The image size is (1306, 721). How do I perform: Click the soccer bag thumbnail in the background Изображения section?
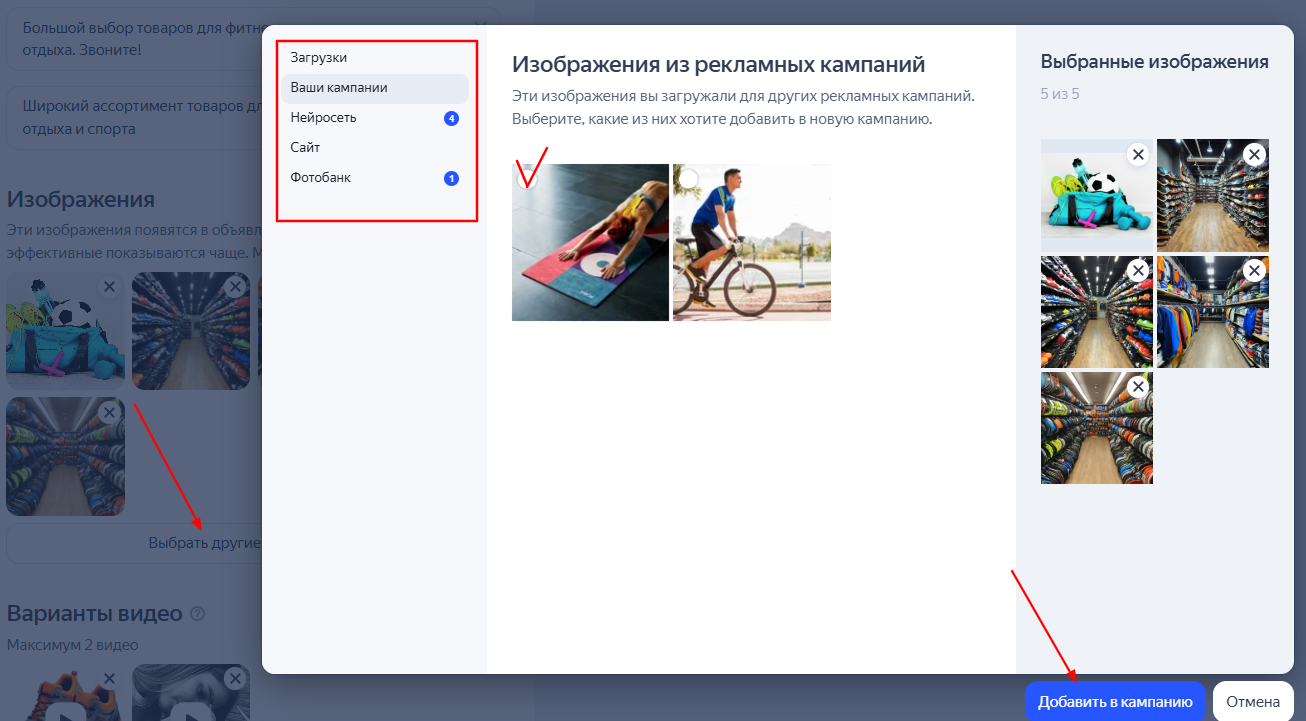66,331
